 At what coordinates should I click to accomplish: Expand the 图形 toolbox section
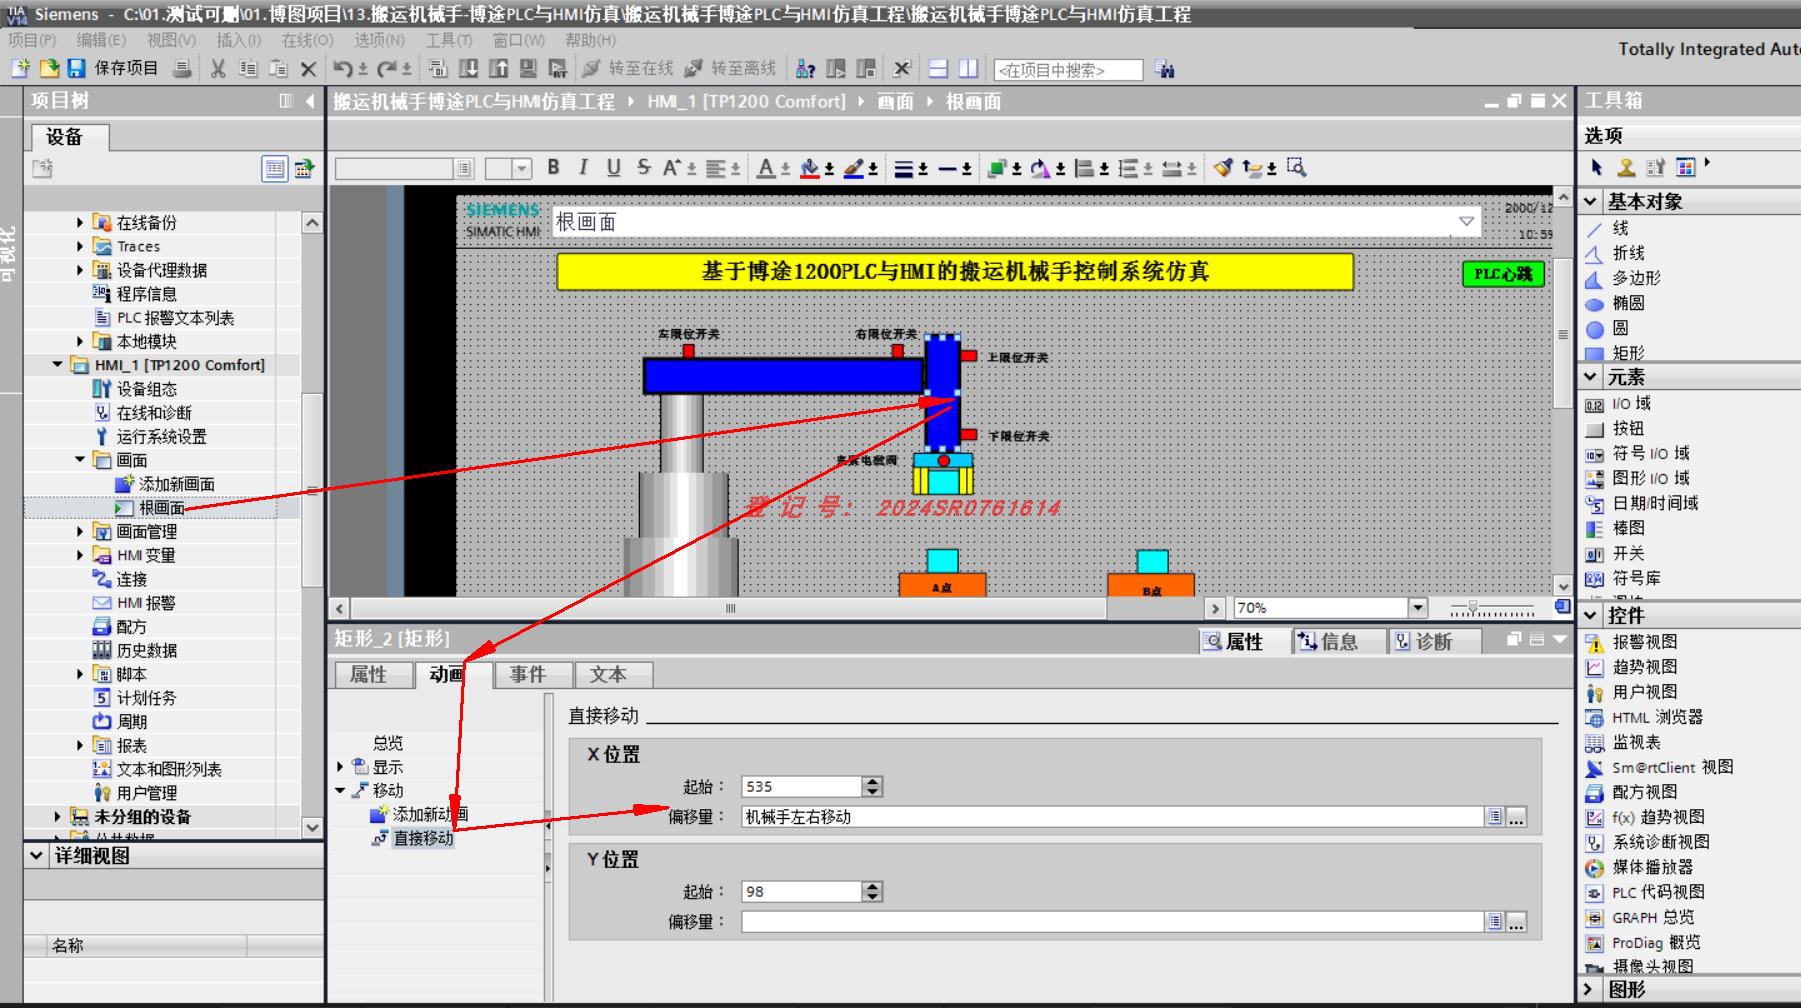(1591, 989)
